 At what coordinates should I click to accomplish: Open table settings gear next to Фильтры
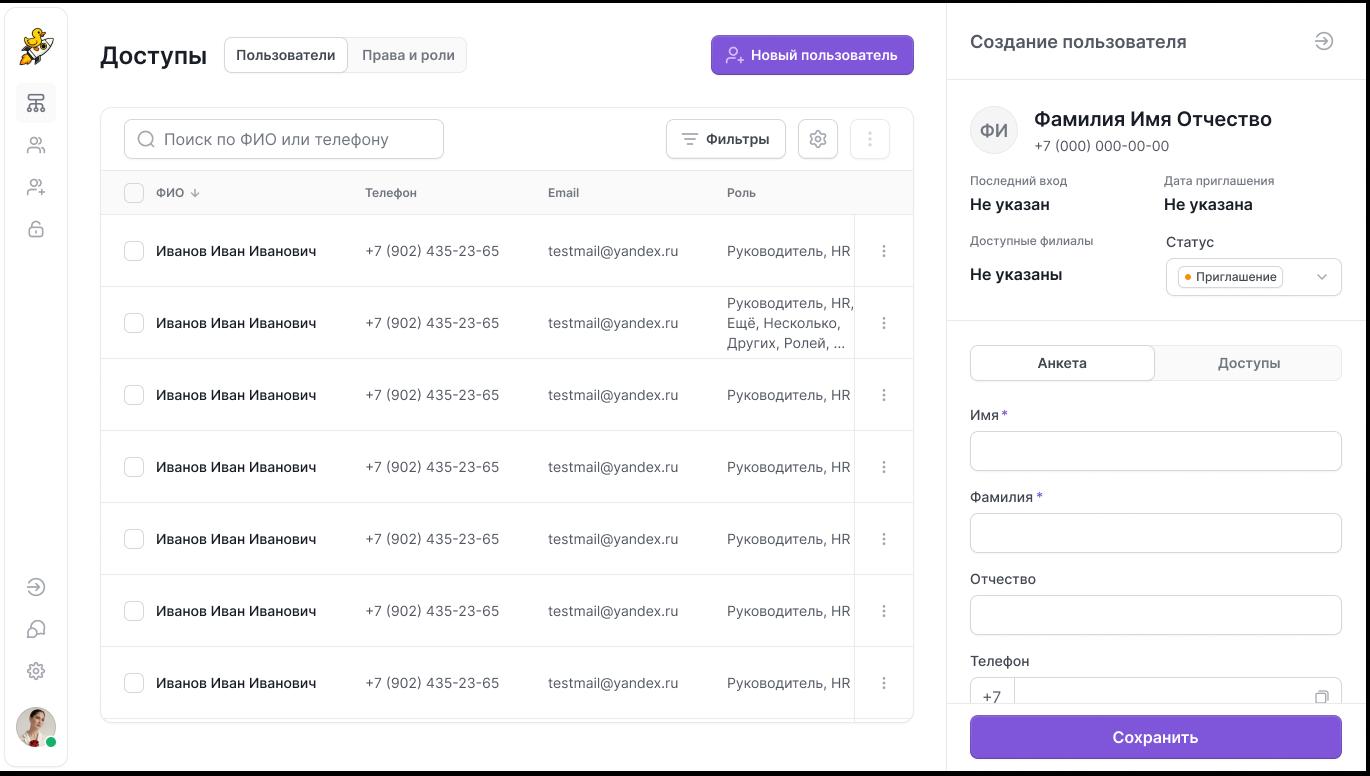click(x=818, y=139)
